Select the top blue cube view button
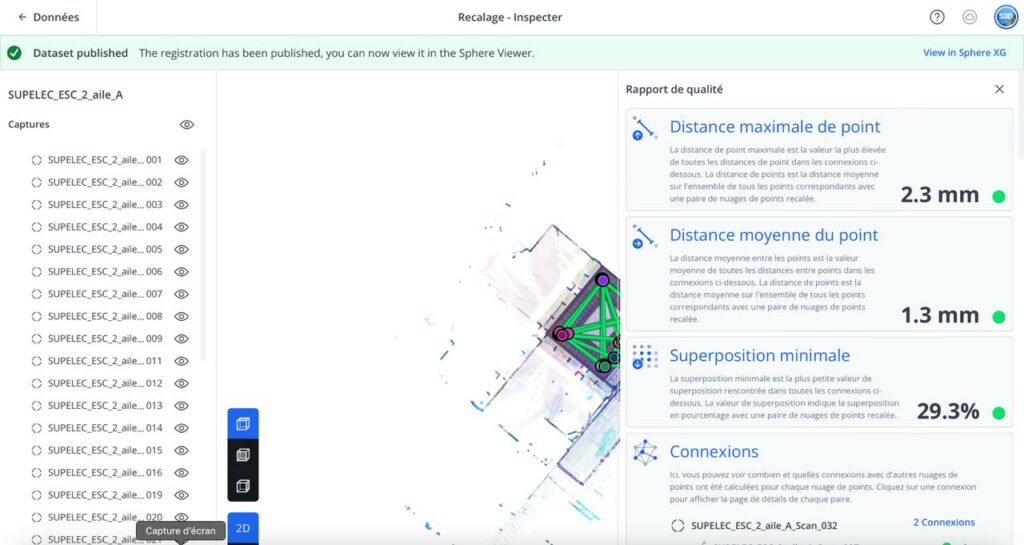 point(243,424)
